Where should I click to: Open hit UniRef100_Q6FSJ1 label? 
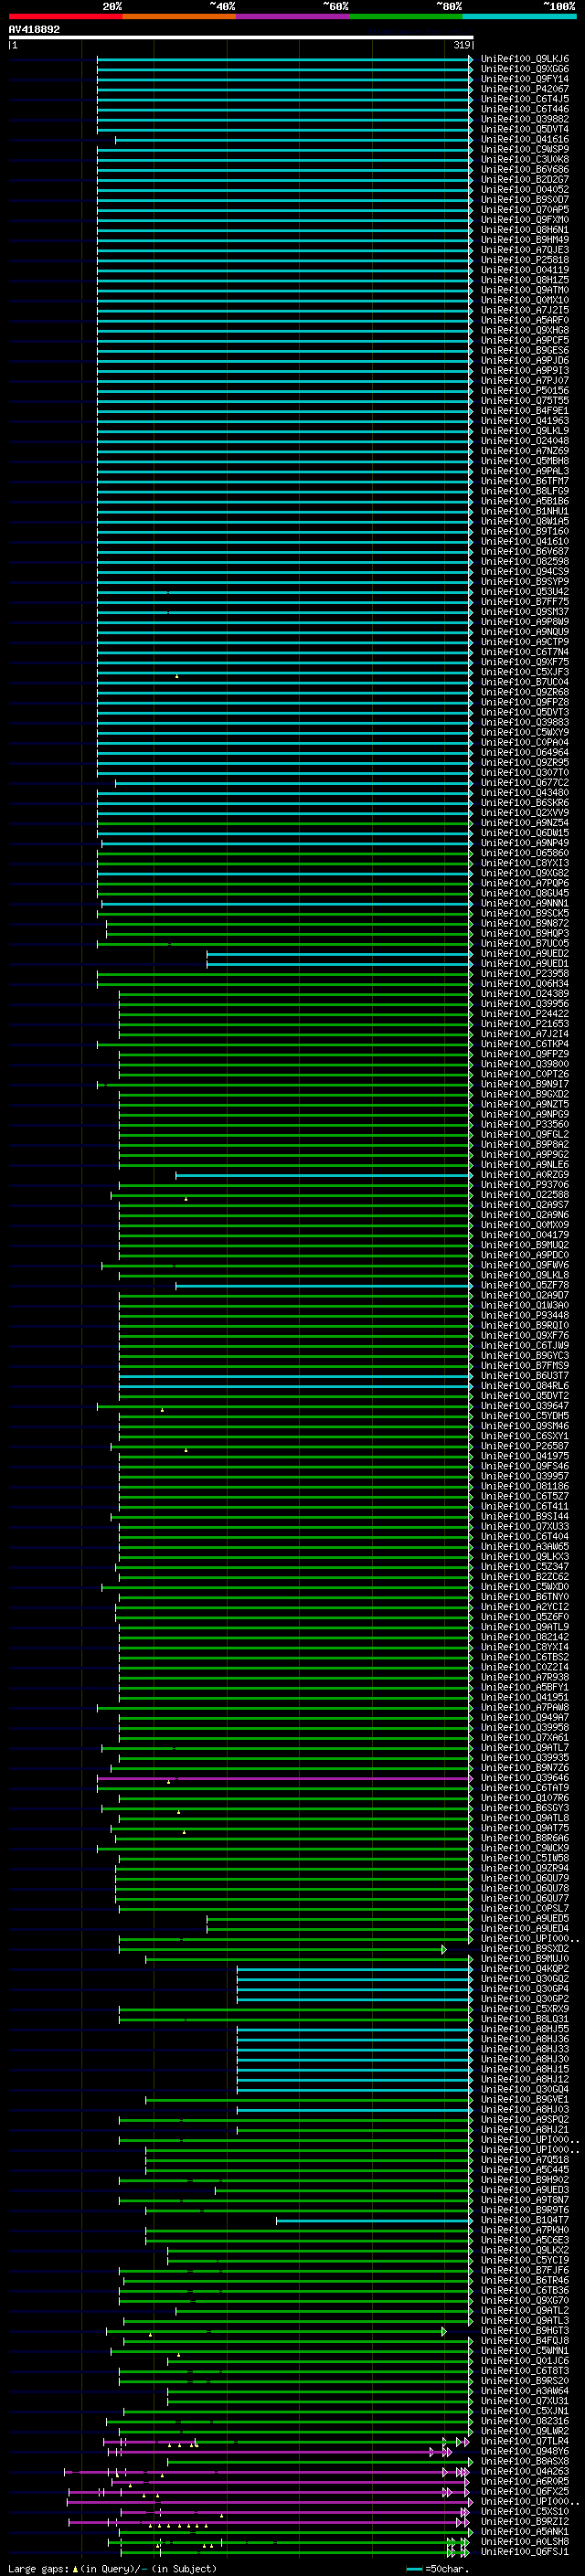coord(525,2552)
